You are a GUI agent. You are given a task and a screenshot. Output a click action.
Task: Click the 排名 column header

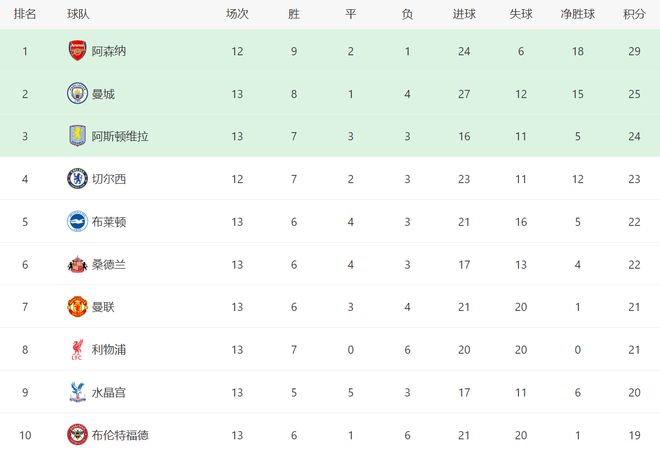26,14
